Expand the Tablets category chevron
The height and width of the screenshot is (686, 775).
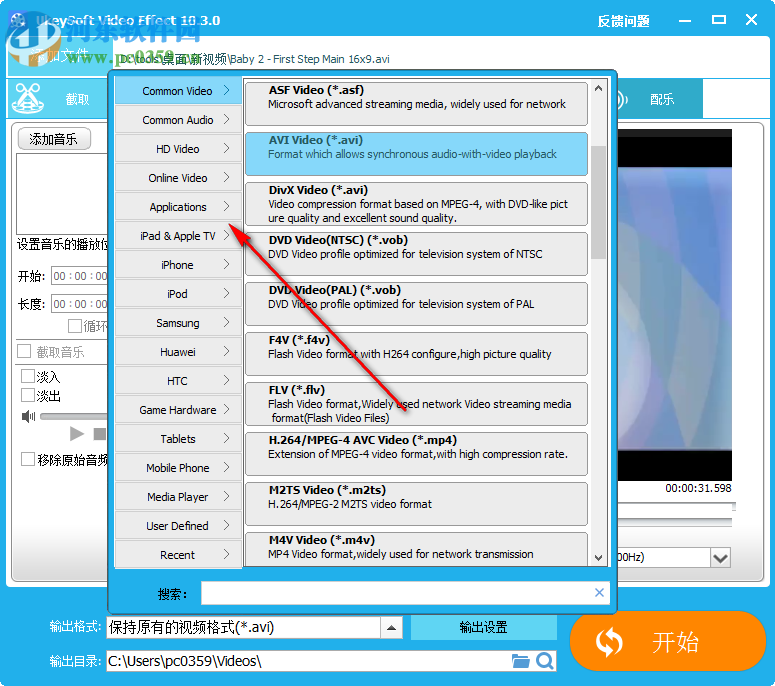coord(226,438)
